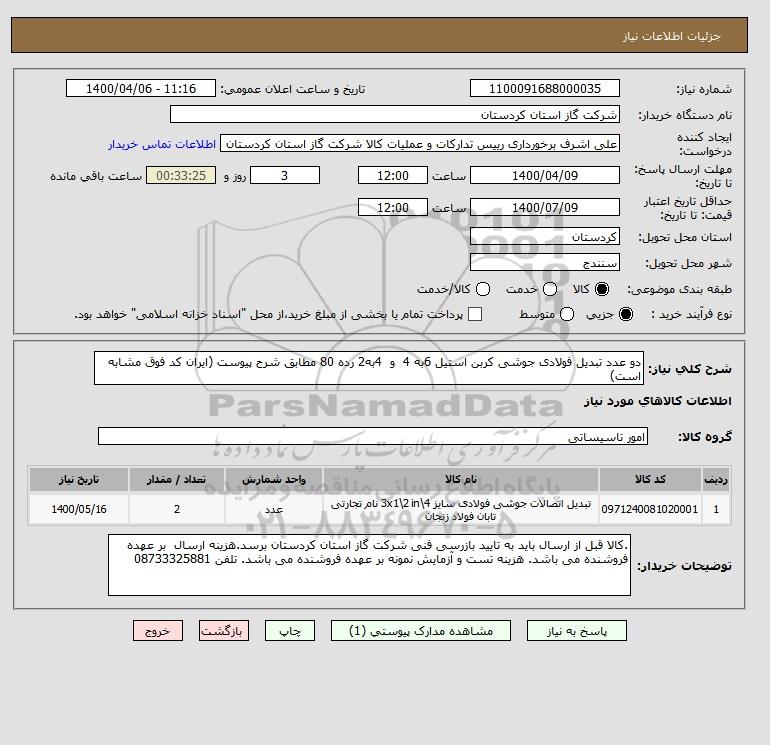Click the اطلاعات کالاهای مورد نیاز heading
The image size is (770, 745).
658,401
